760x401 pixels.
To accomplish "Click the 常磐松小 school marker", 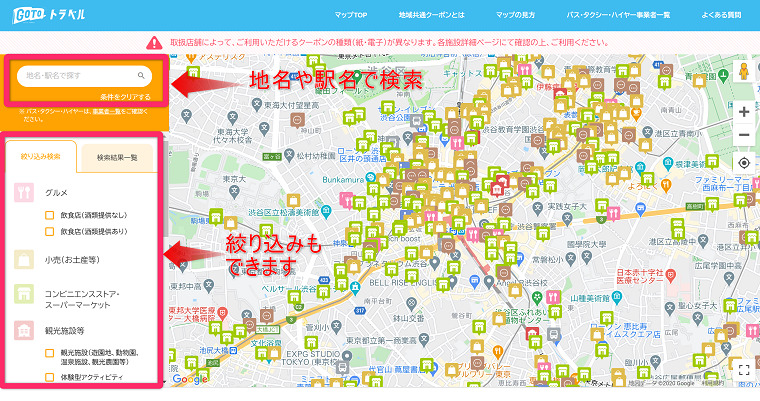I will coord(570,258).
